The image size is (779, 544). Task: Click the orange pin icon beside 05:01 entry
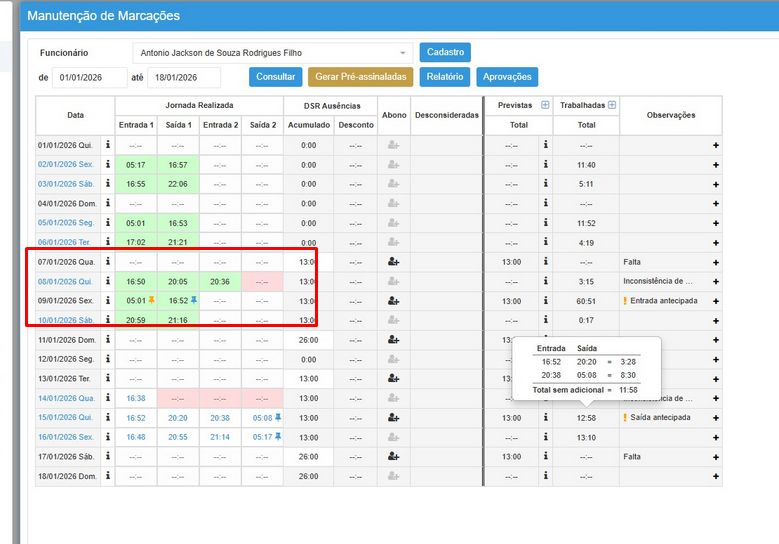152,300
